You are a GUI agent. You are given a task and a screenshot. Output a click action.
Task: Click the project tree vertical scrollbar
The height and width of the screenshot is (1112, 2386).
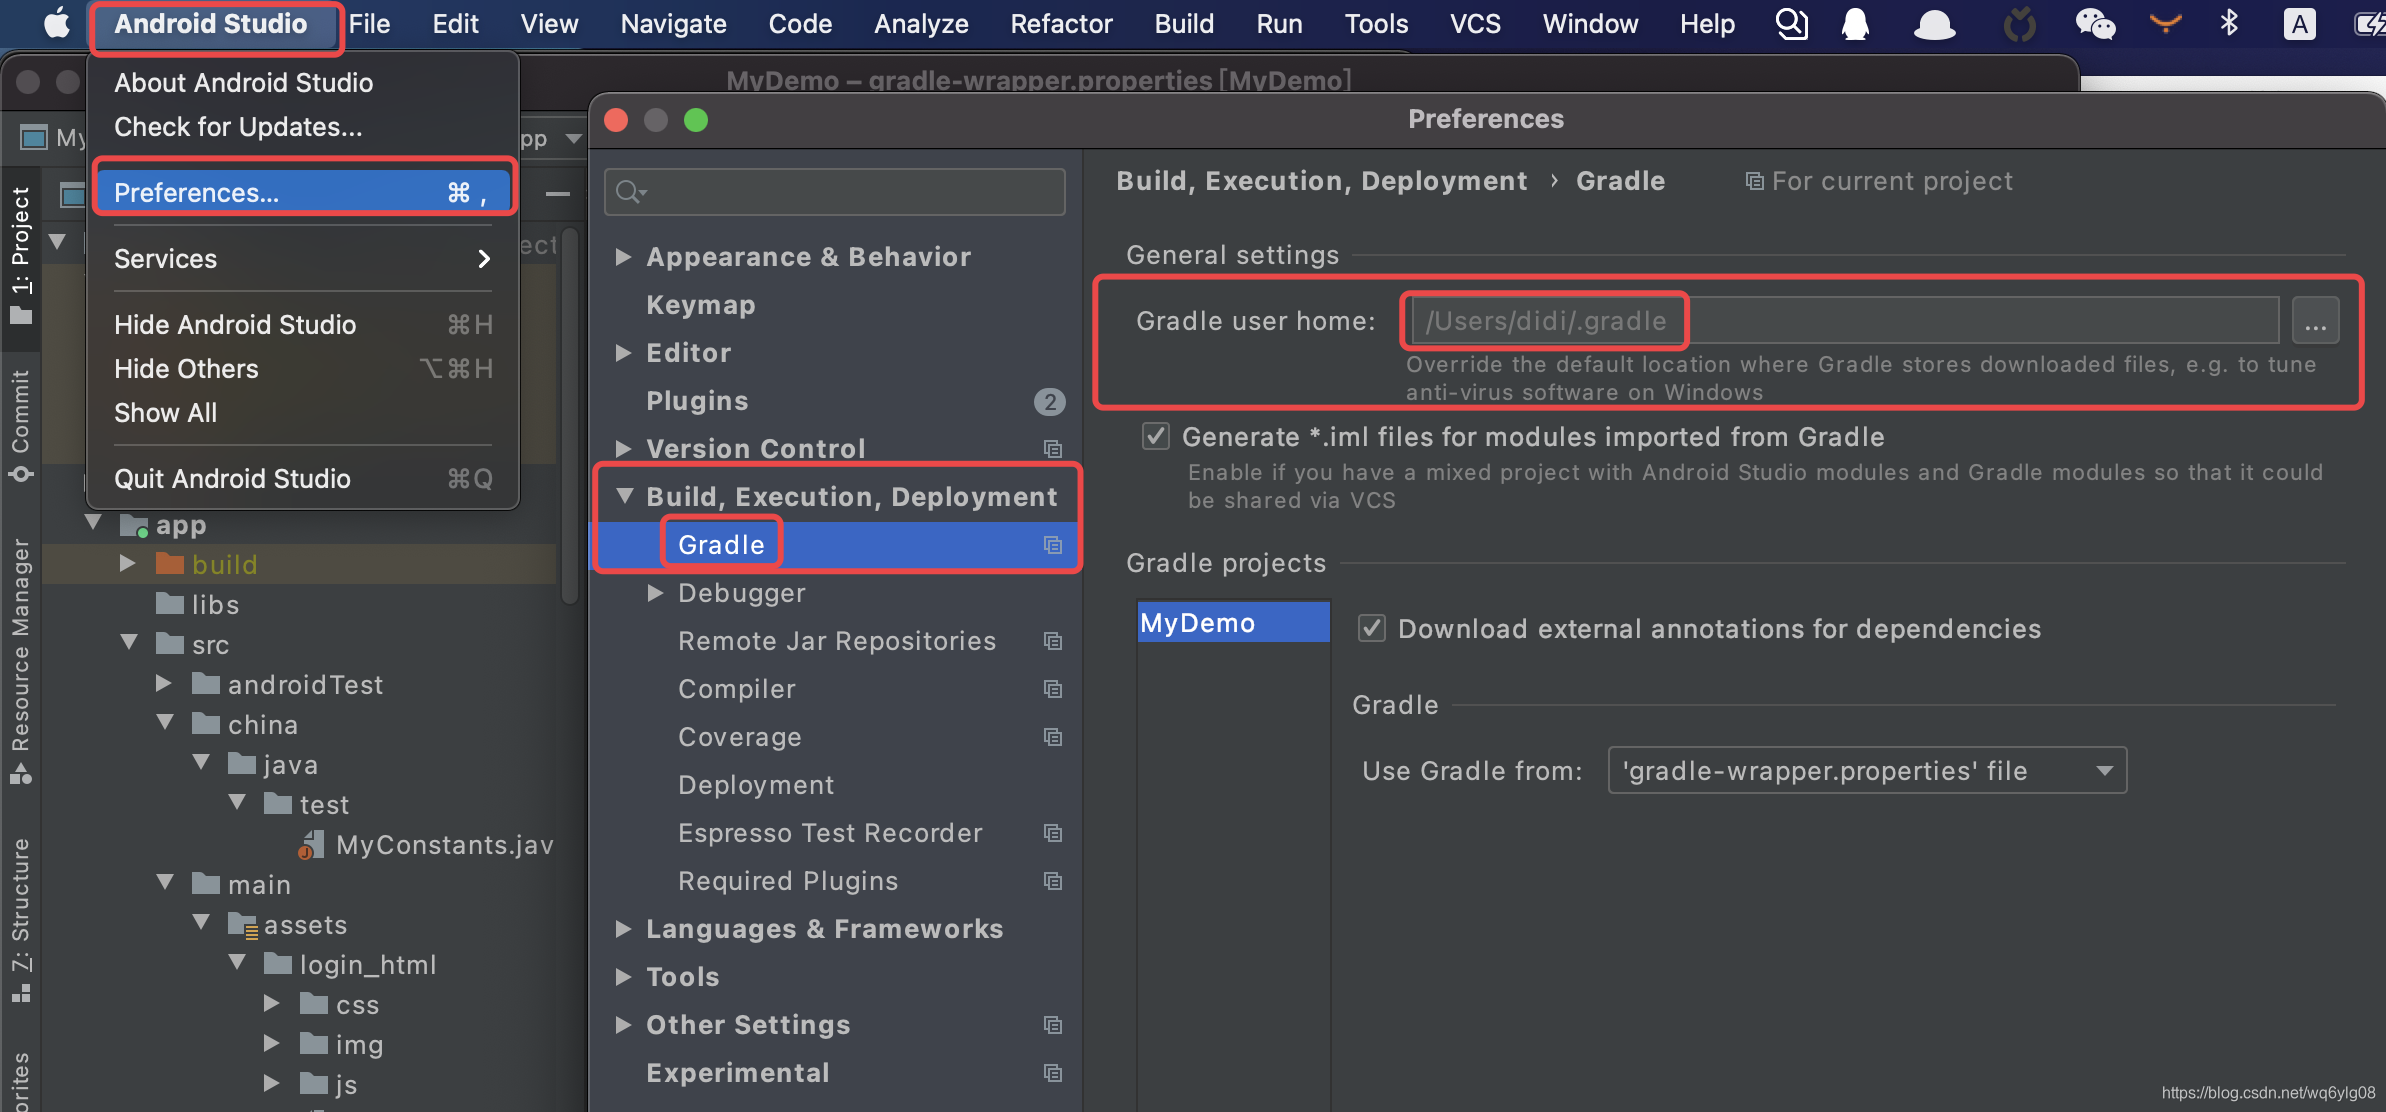(x=570, y=415)
